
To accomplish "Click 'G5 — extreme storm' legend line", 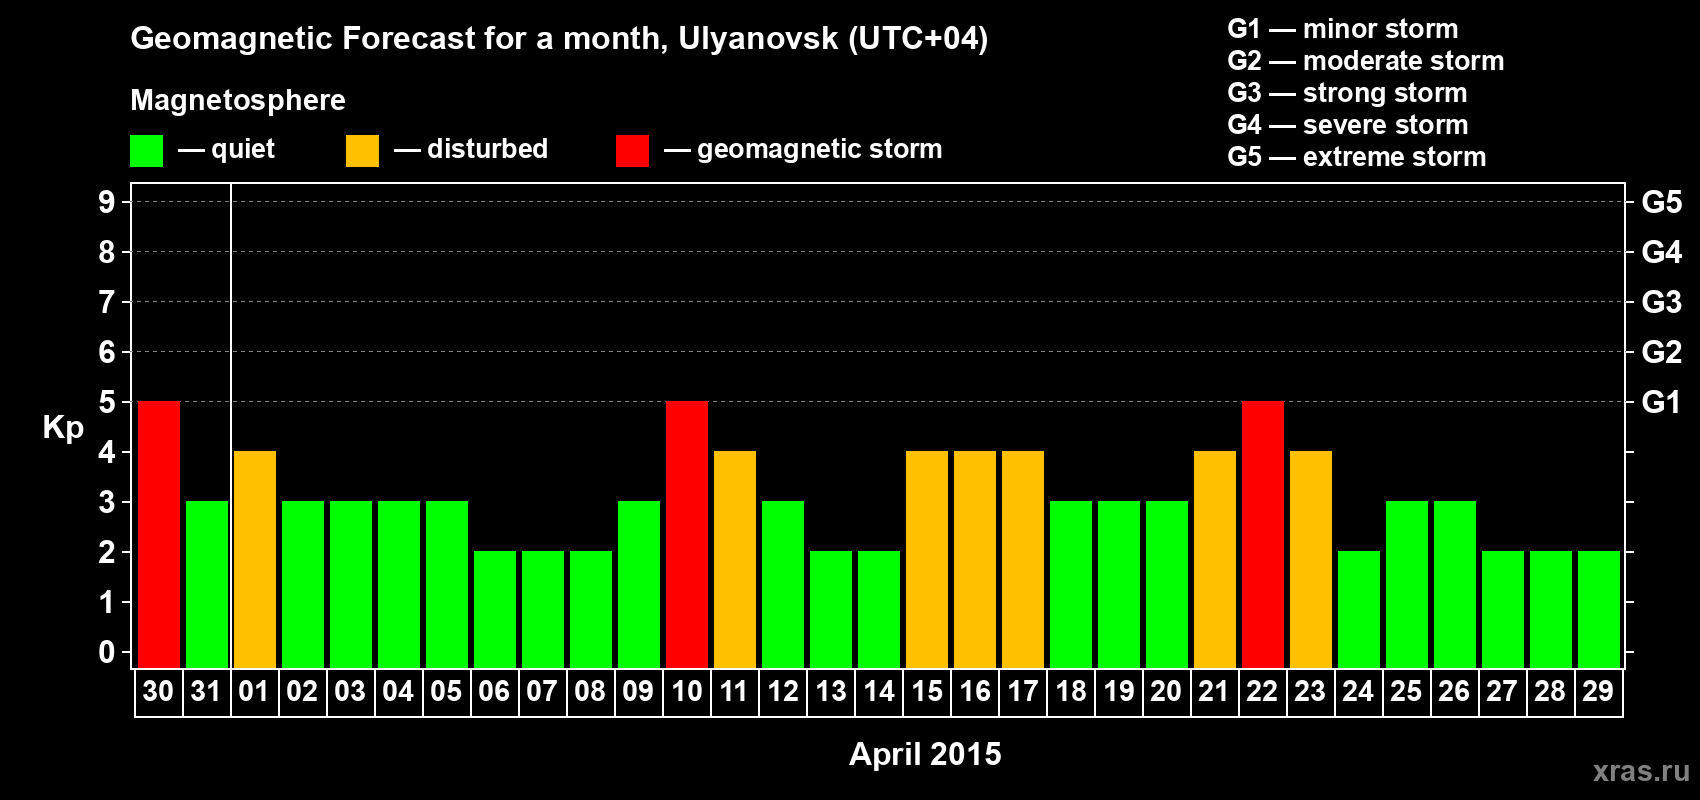I will coord(1357,157).
